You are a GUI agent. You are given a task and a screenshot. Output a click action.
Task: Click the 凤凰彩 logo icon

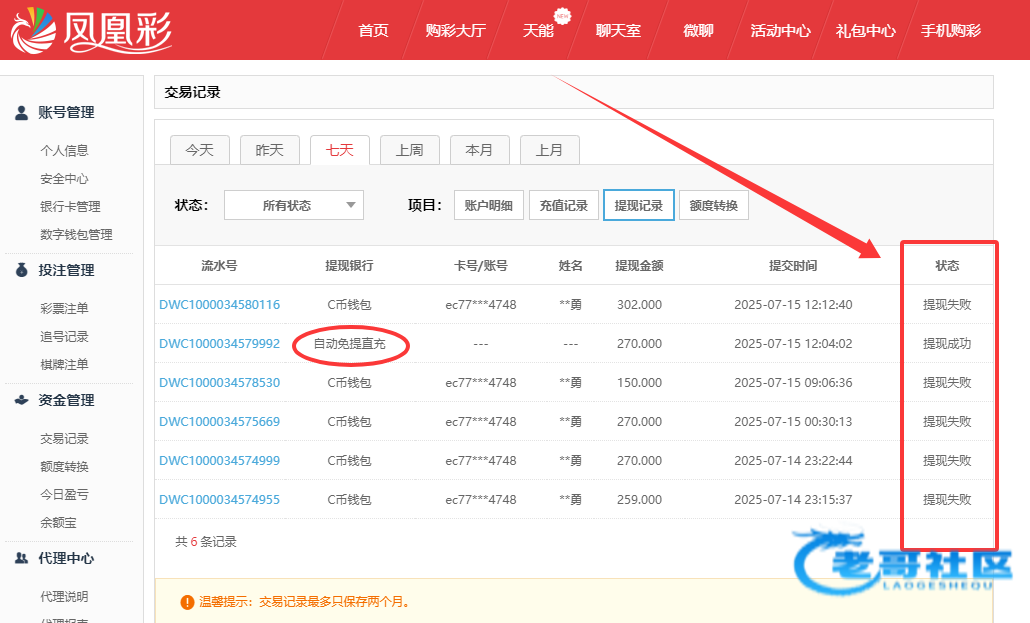tap(32, 30)
